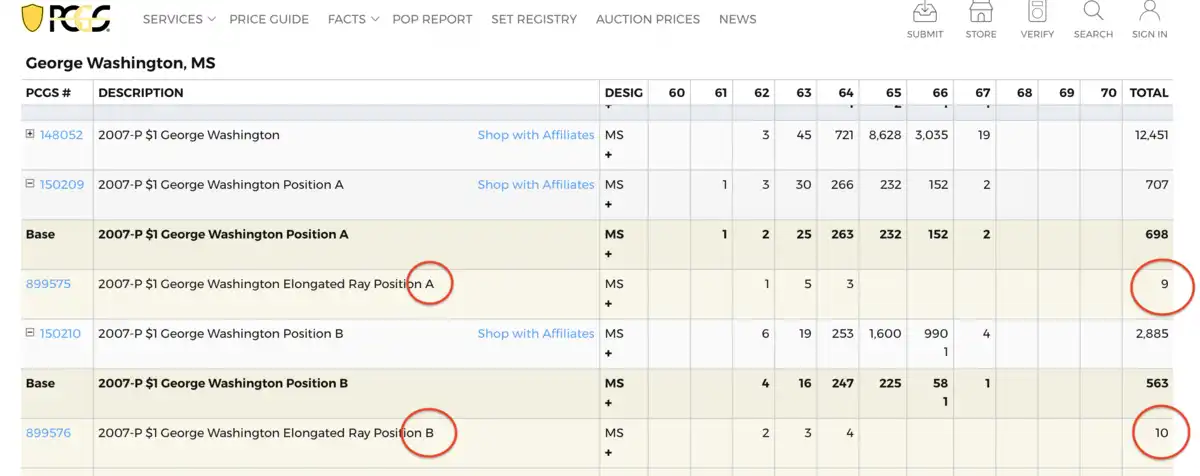Click the 721 cell in grade 64
Screen dimensions: 1200x476
click(844, 135)
